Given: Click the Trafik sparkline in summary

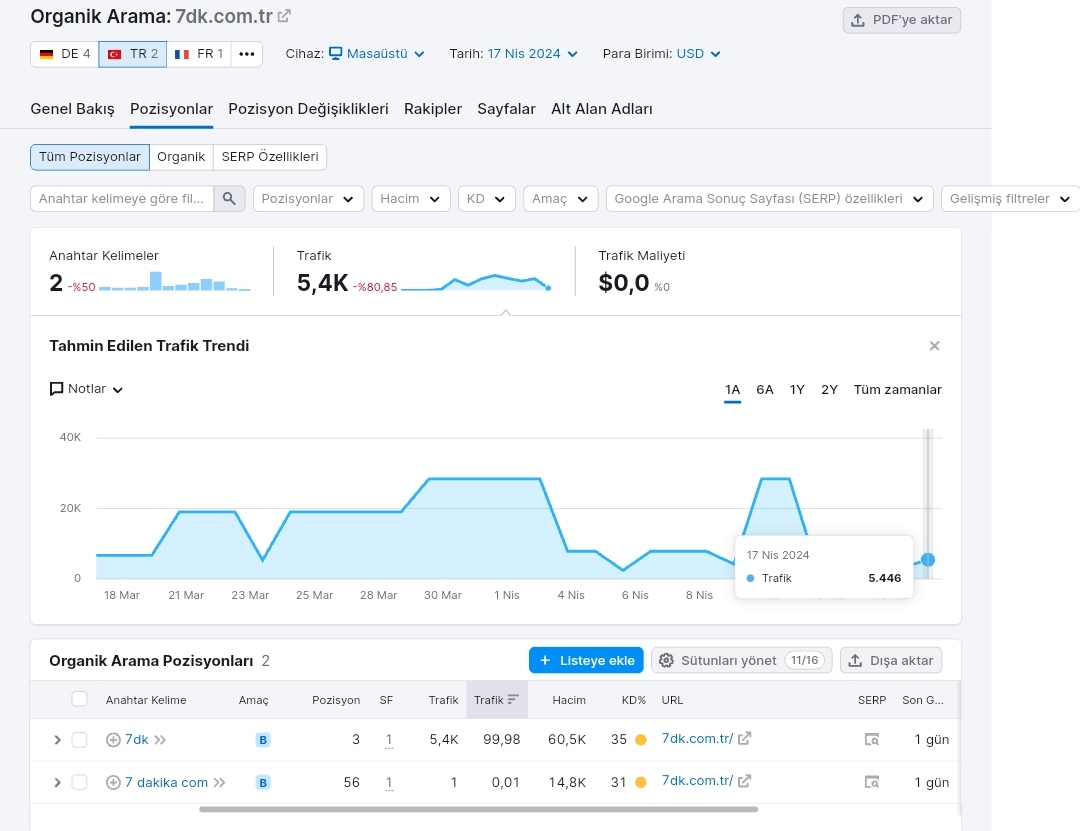Looking at the screenshot, I should (475, 283).
